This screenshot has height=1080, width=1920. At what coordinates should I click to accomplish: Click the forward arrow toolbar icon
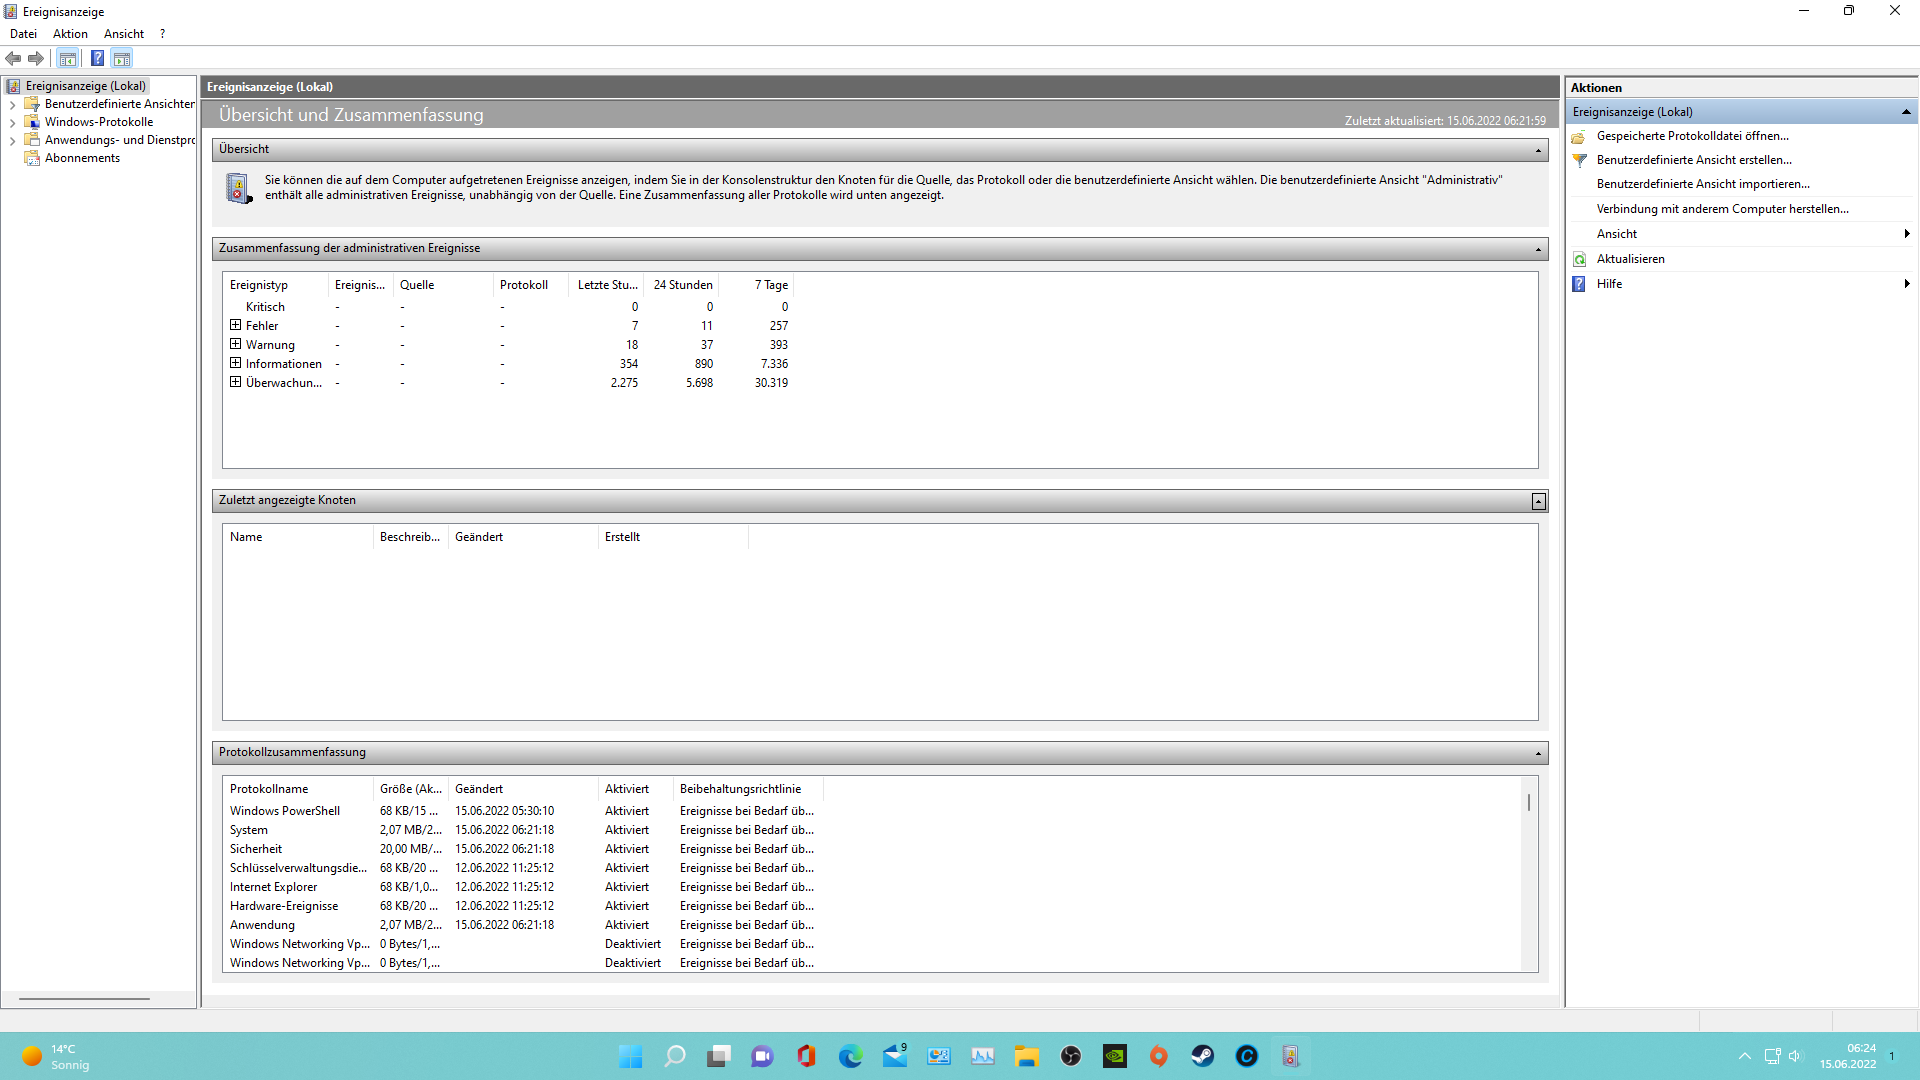(x=36, y=59)
